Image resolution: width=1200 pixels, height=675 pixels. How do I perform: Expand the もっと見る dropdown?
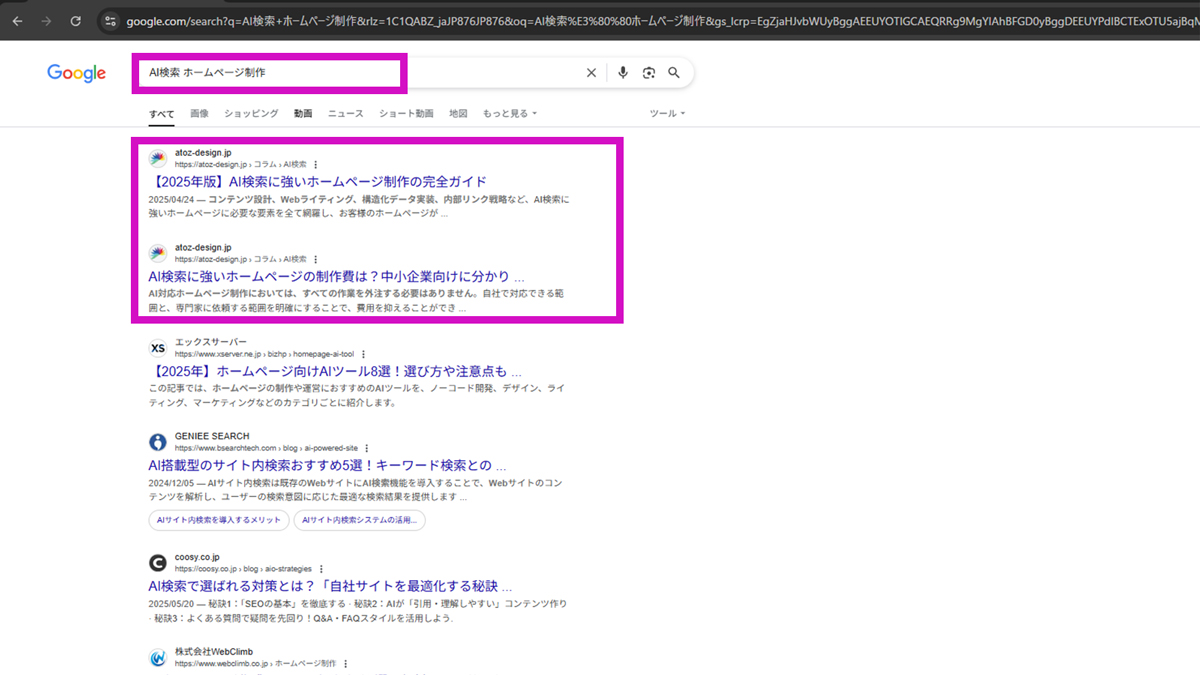point(509,114)
